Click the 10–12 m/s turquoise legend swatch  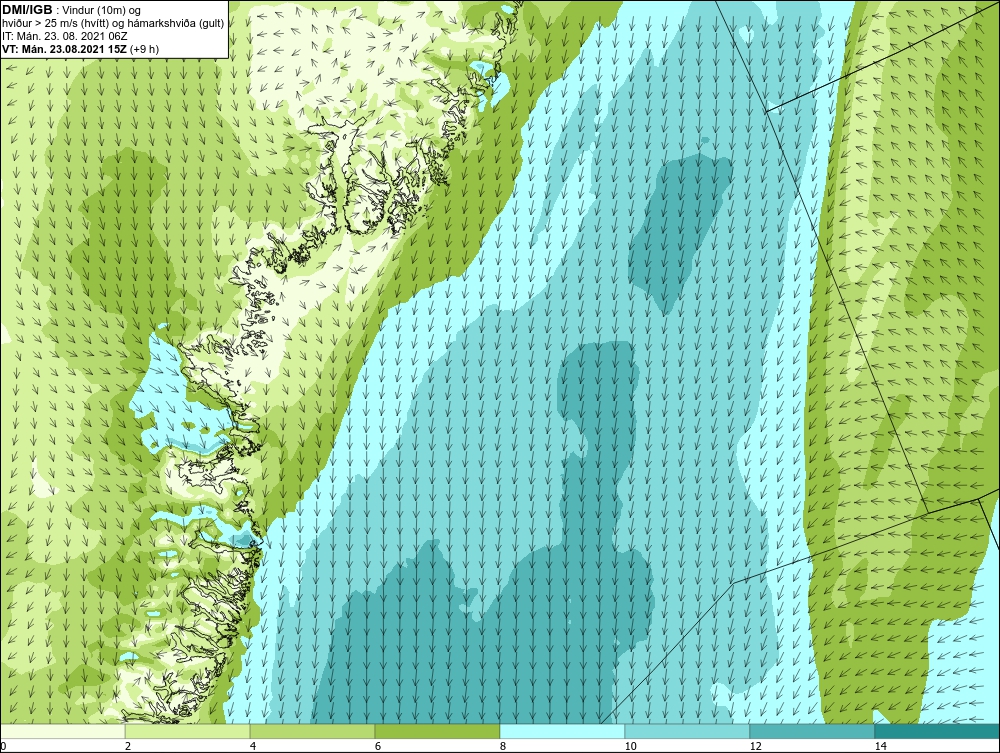(x=688, y=731)
